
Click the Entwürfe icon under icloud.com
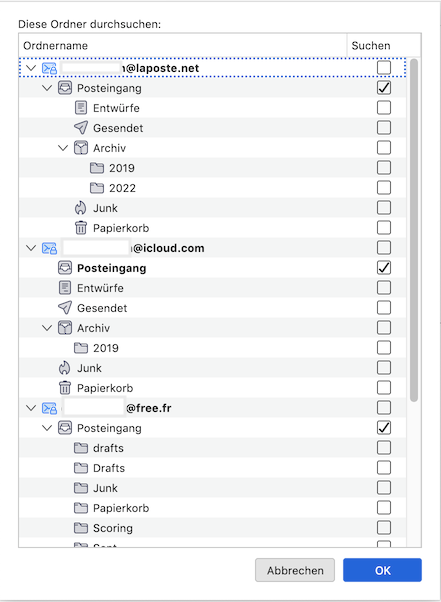pyautogui.click(x=65, y=288)
